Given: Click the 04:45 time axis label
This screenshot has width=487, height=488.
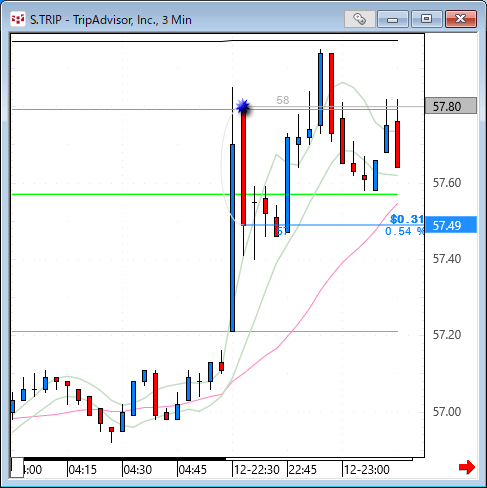Looking at the screenshot, I should coord(192,470).
